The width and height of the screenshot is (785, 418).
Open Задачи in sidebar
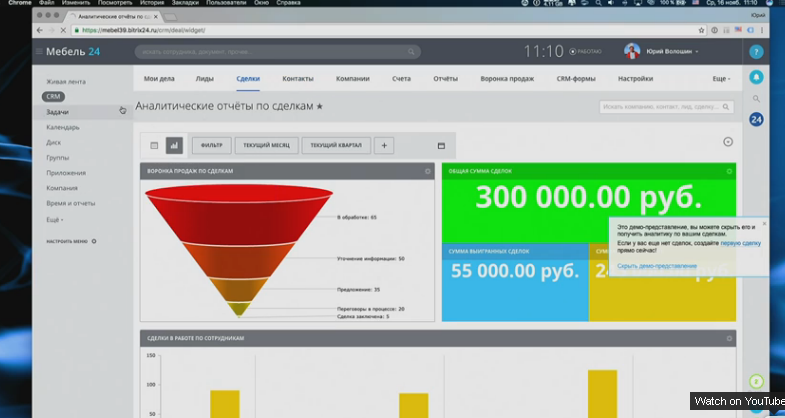point(58,112)
